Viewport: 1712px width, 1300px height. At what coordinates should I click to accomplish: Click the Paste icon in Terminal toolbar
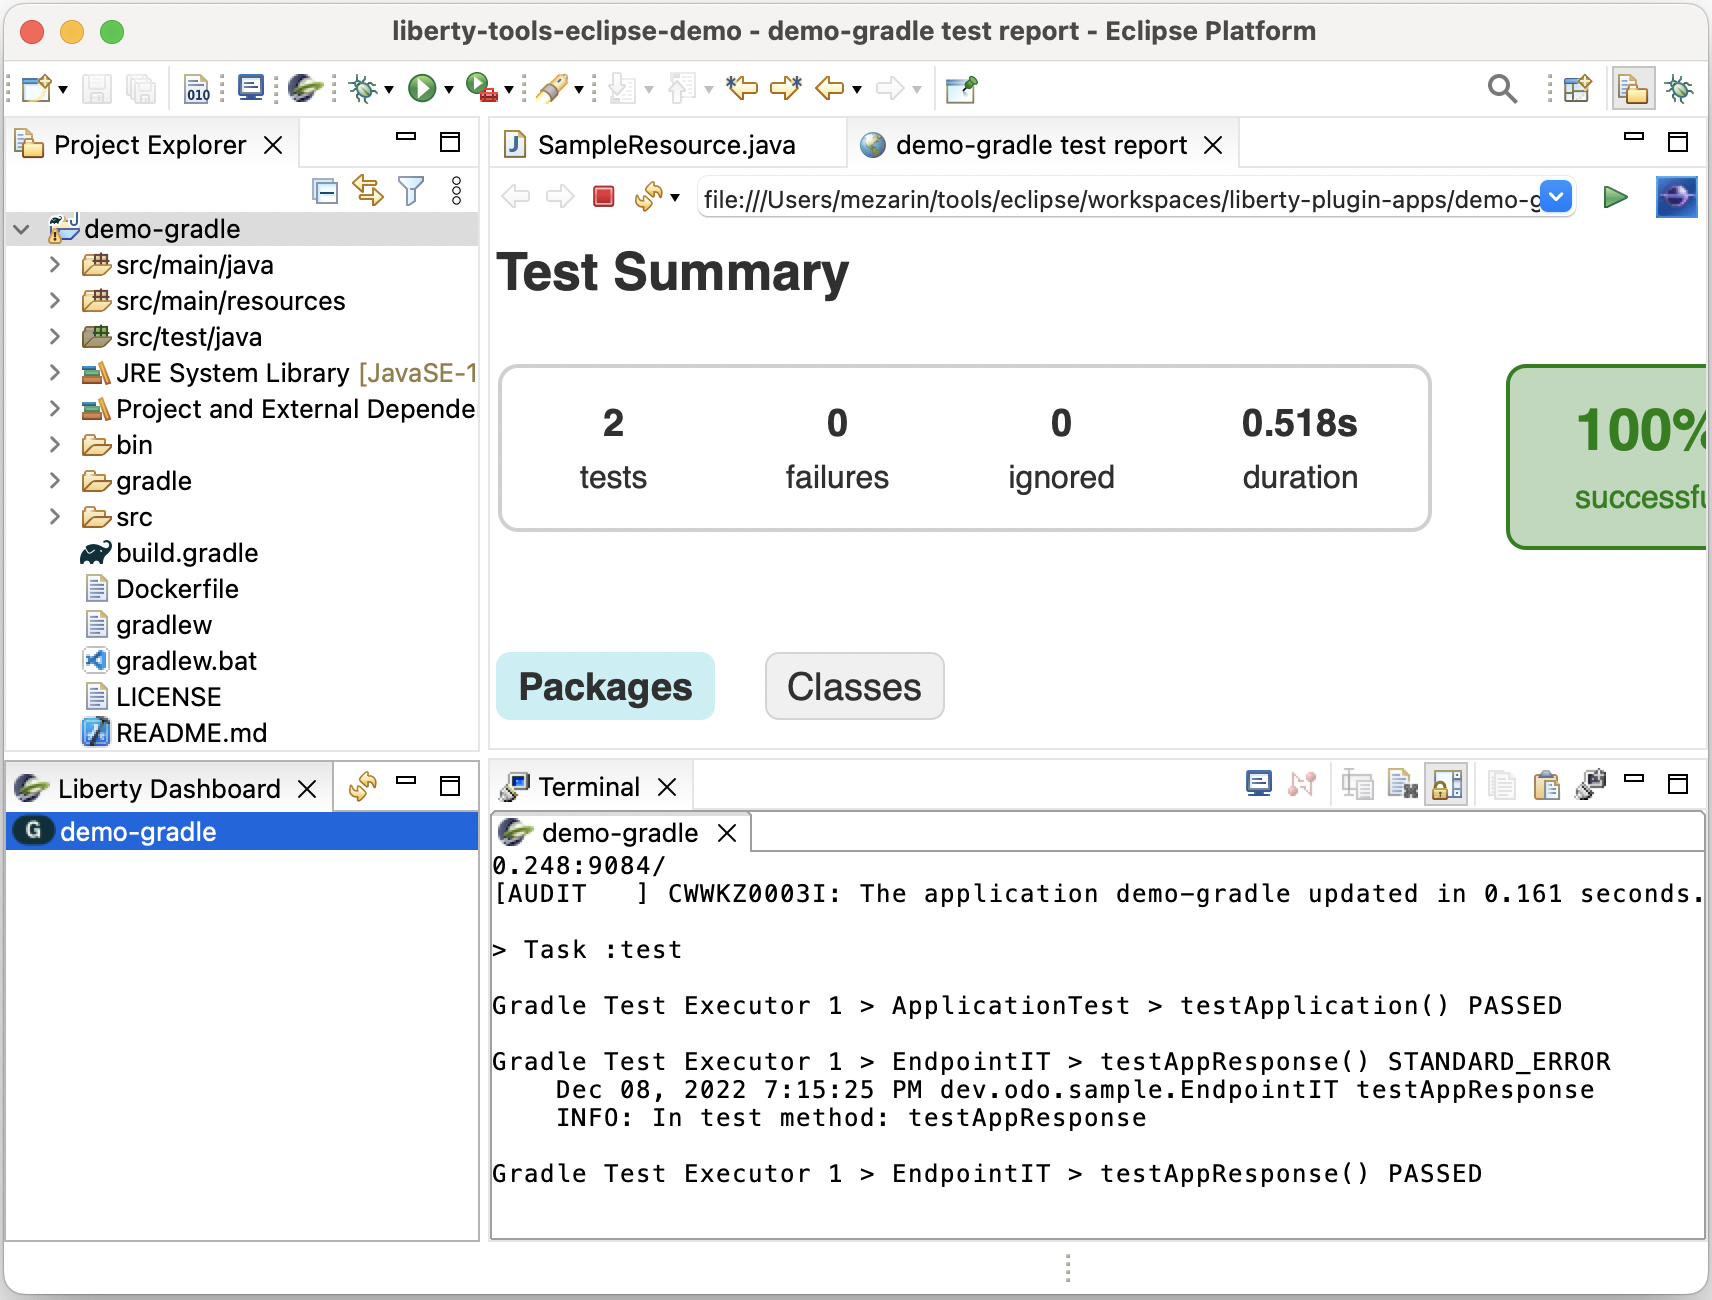coord(1546,785)
